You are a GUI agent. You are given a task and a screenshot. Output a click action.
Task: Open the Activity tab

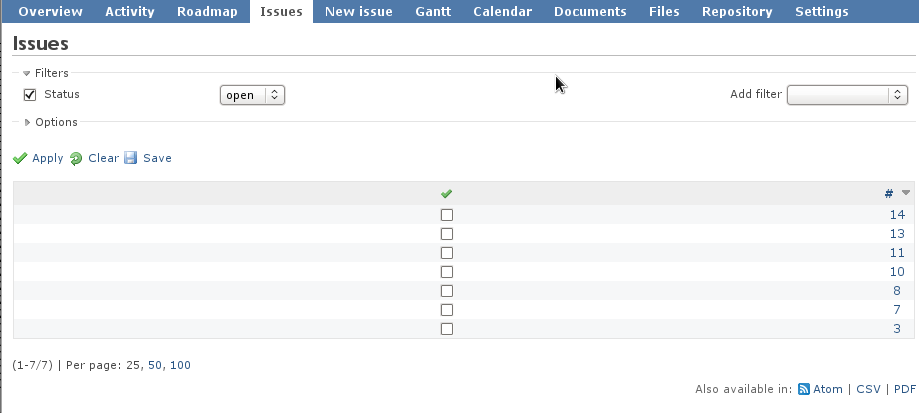click(x=130, y=12)
